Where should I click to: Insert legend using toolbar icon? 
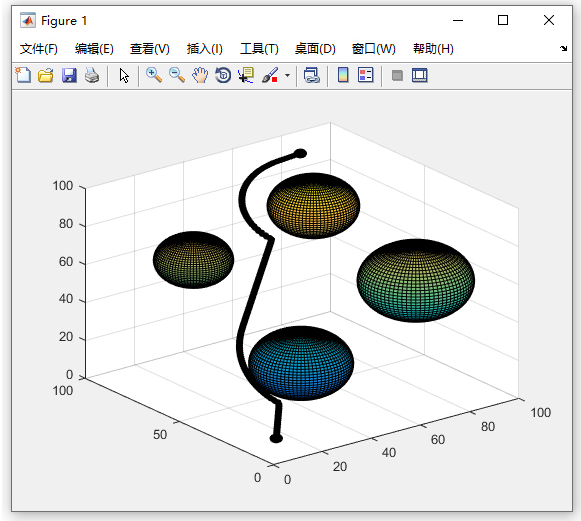click(x=366, y=75)
